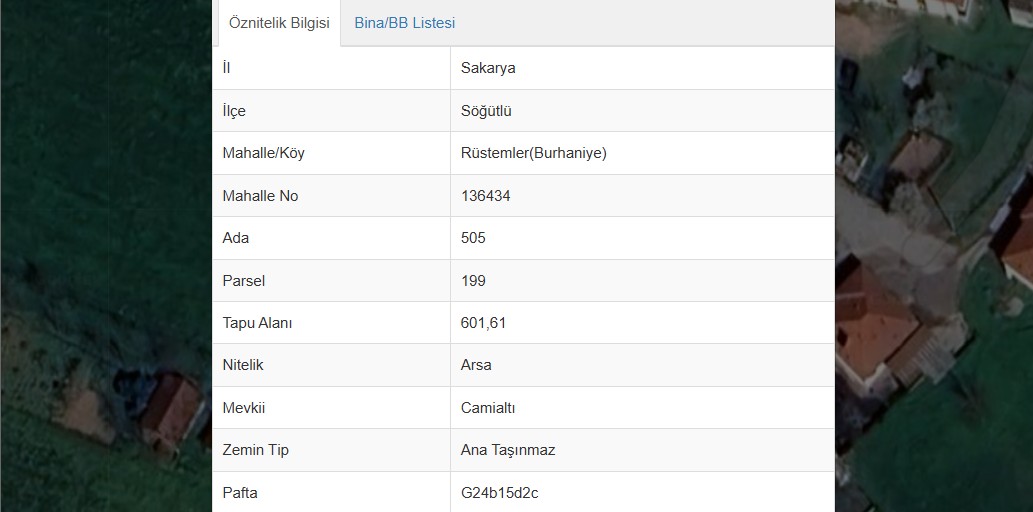Select the Tapu Alanı value 601,61
The height and width of the screenshot is (512, 1033).
click(484, 323)
